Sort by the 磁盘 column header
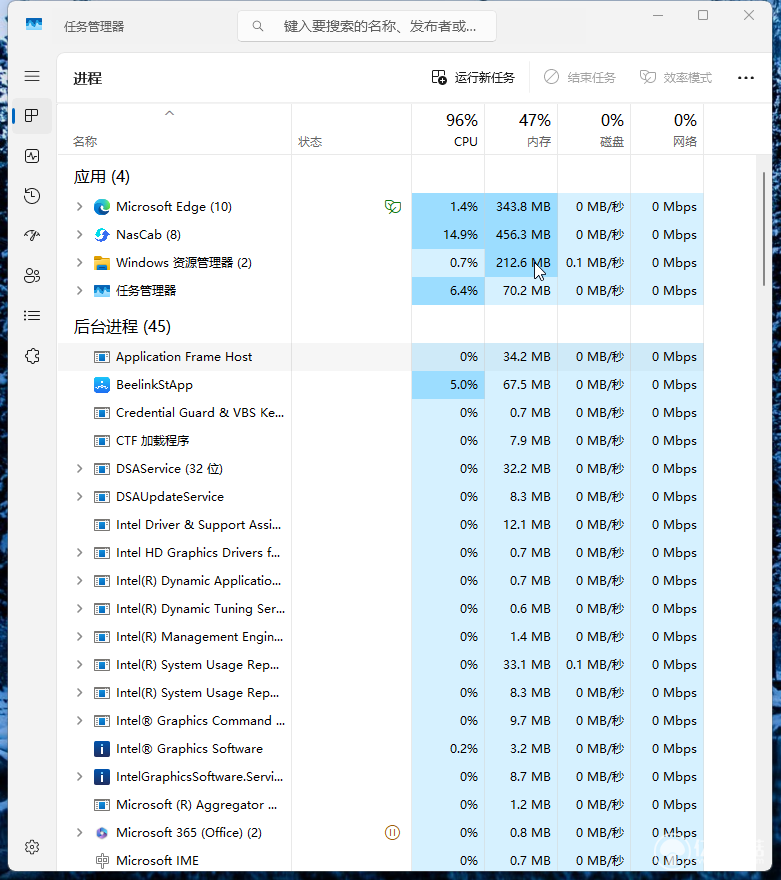Screen dimensions: 781x880 (594, 129)
